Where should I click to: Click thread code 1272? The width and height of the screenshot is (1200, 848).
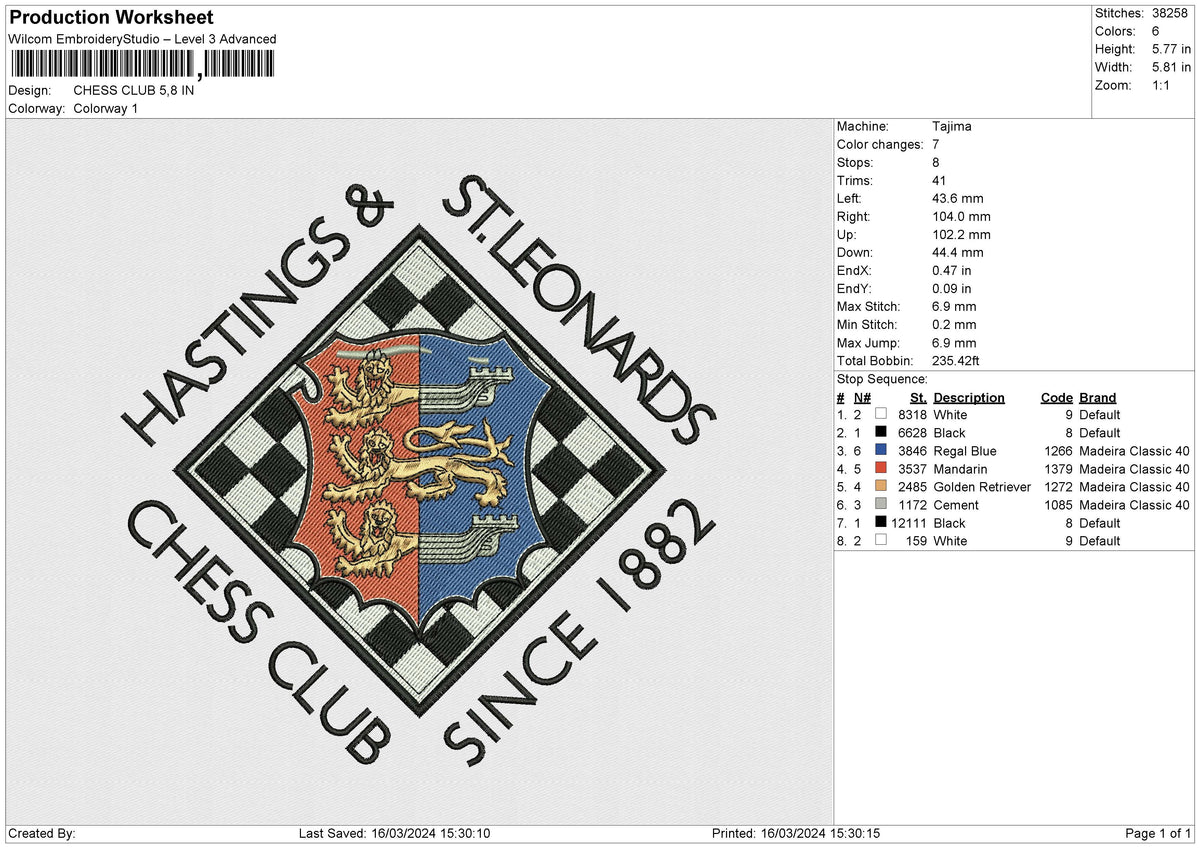(x=1059, y=487)
